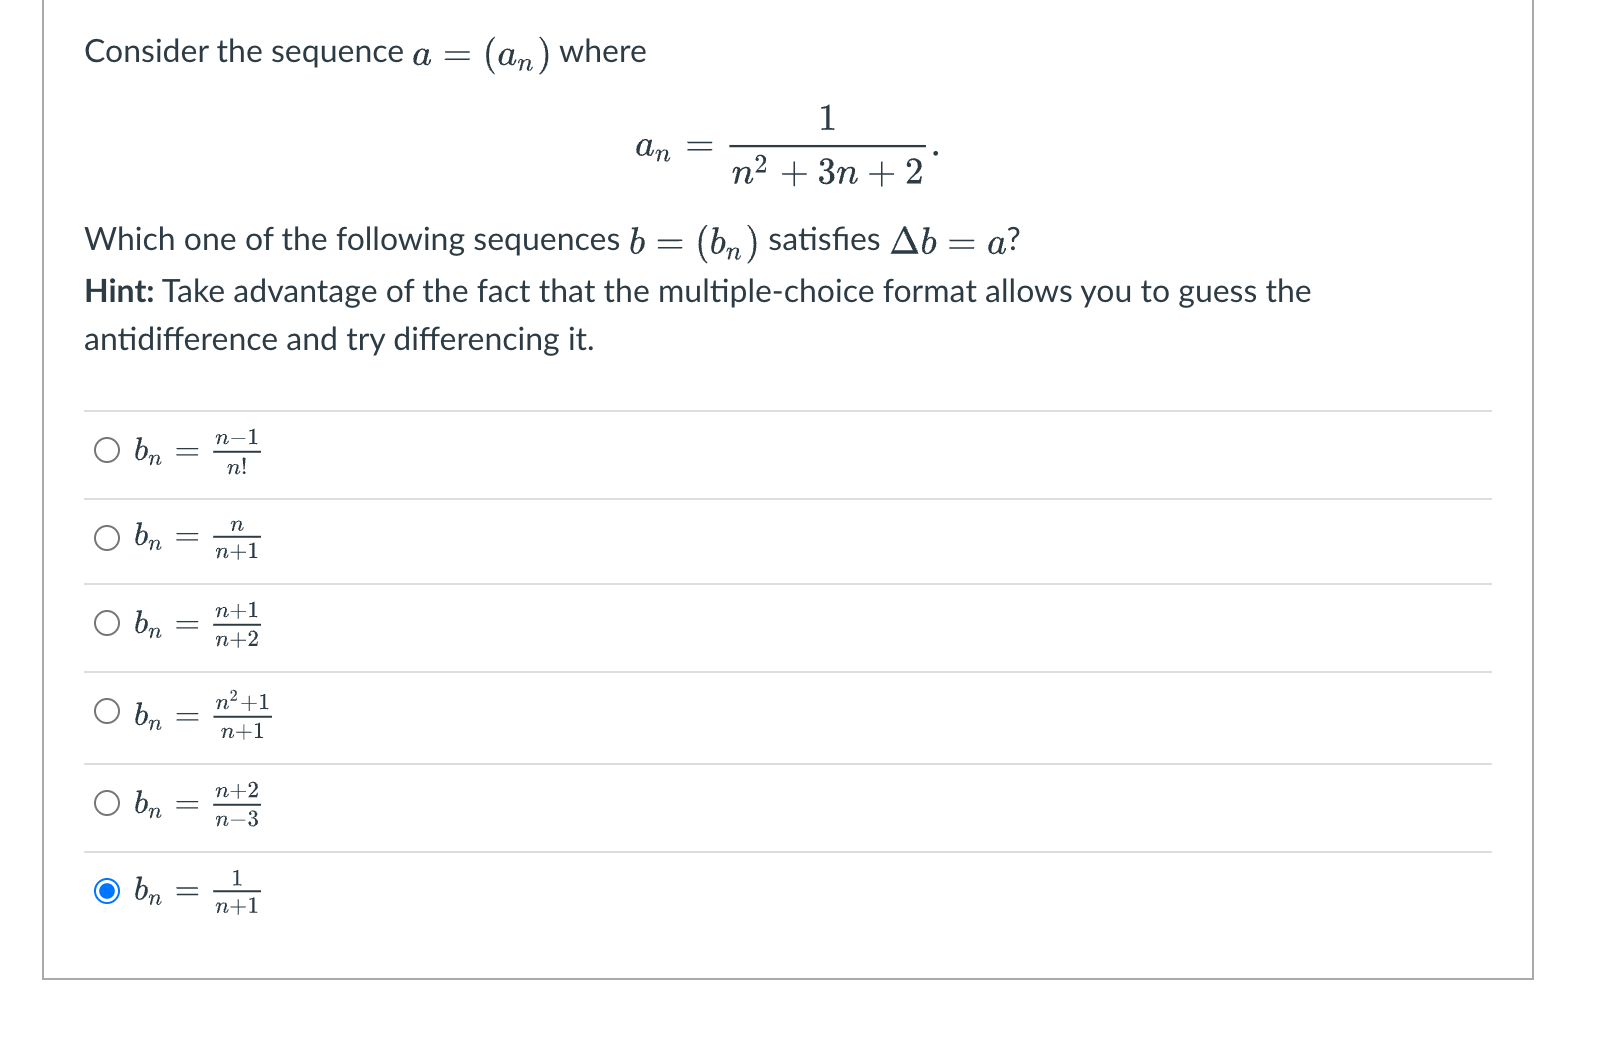This screenshot has height=1048, width=1622.
Task: Click the question heading about sequence a
Action: [365, 52]
